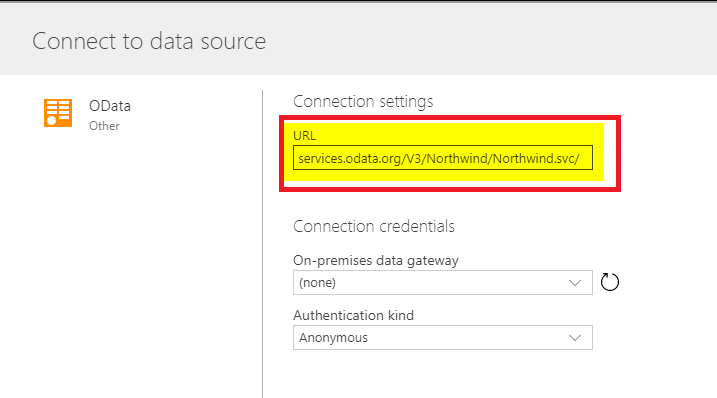717x398 pixels.
Task: Expand the Authentication kind chevron arrow
Action: 575,338
